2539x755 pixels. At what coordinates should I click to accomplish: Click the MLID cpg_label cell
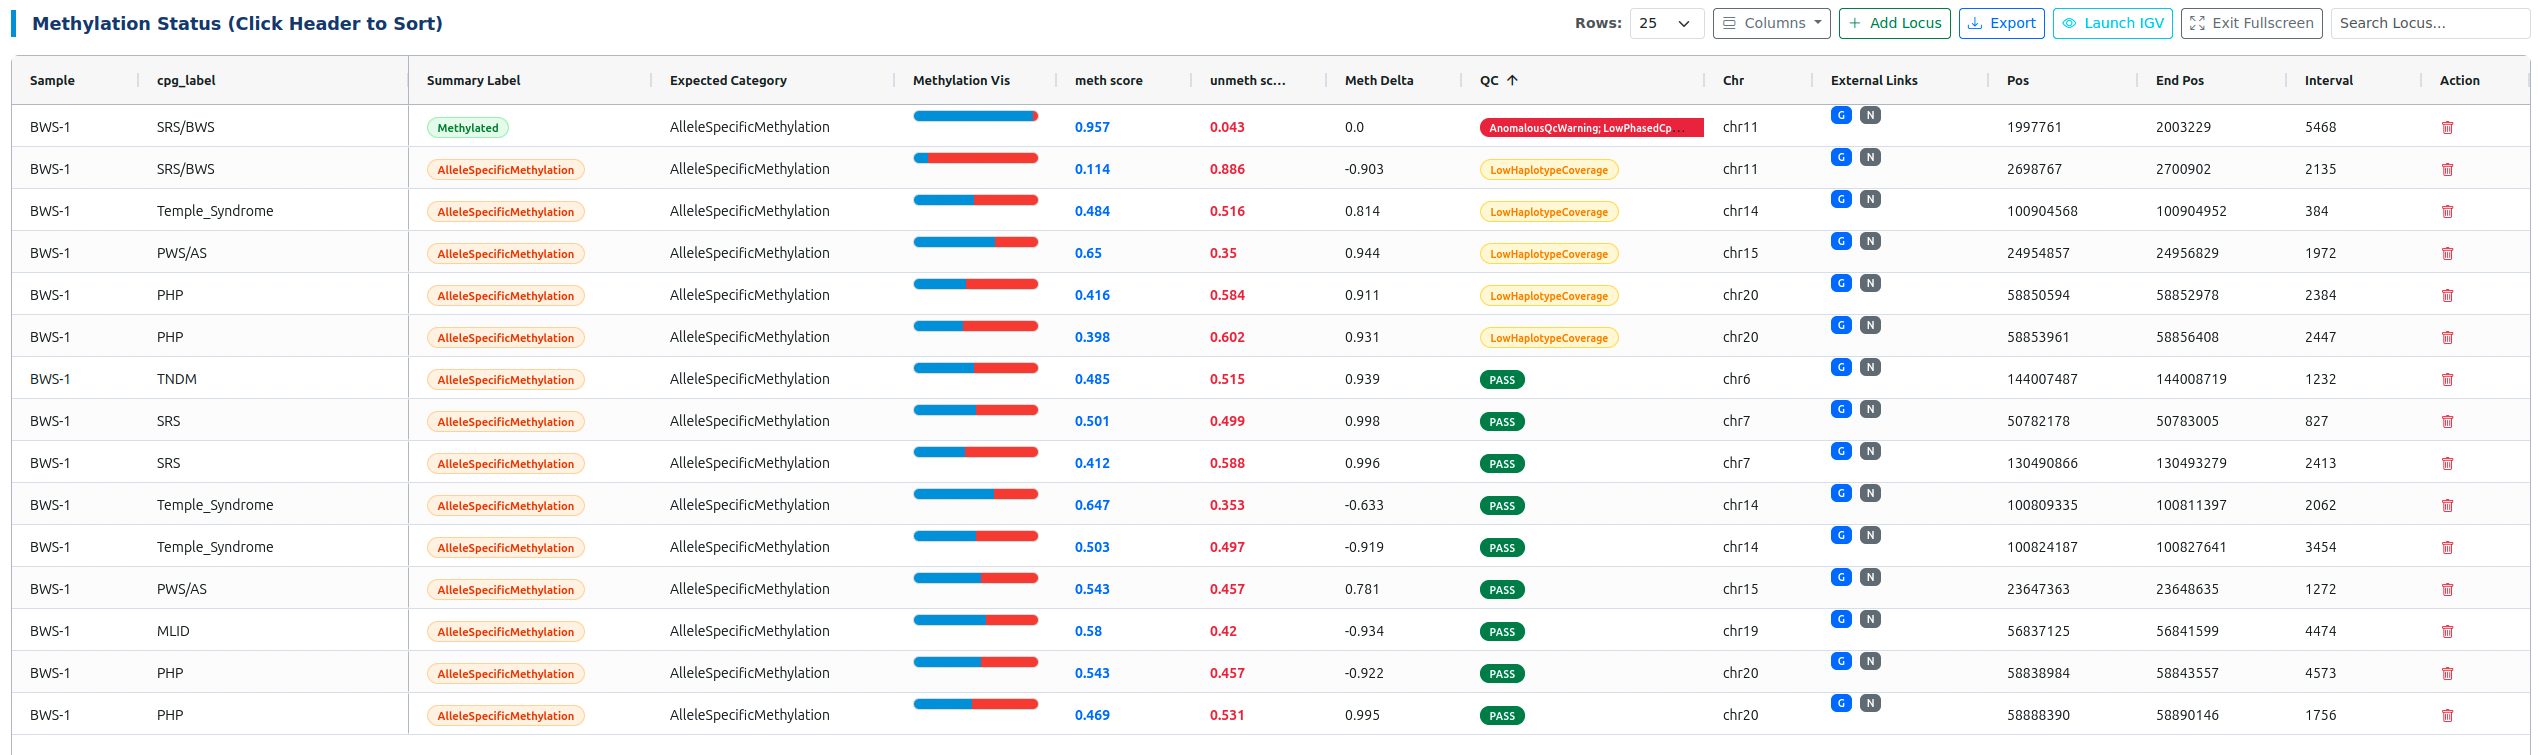pyautogui.click(x=173, y=631)
